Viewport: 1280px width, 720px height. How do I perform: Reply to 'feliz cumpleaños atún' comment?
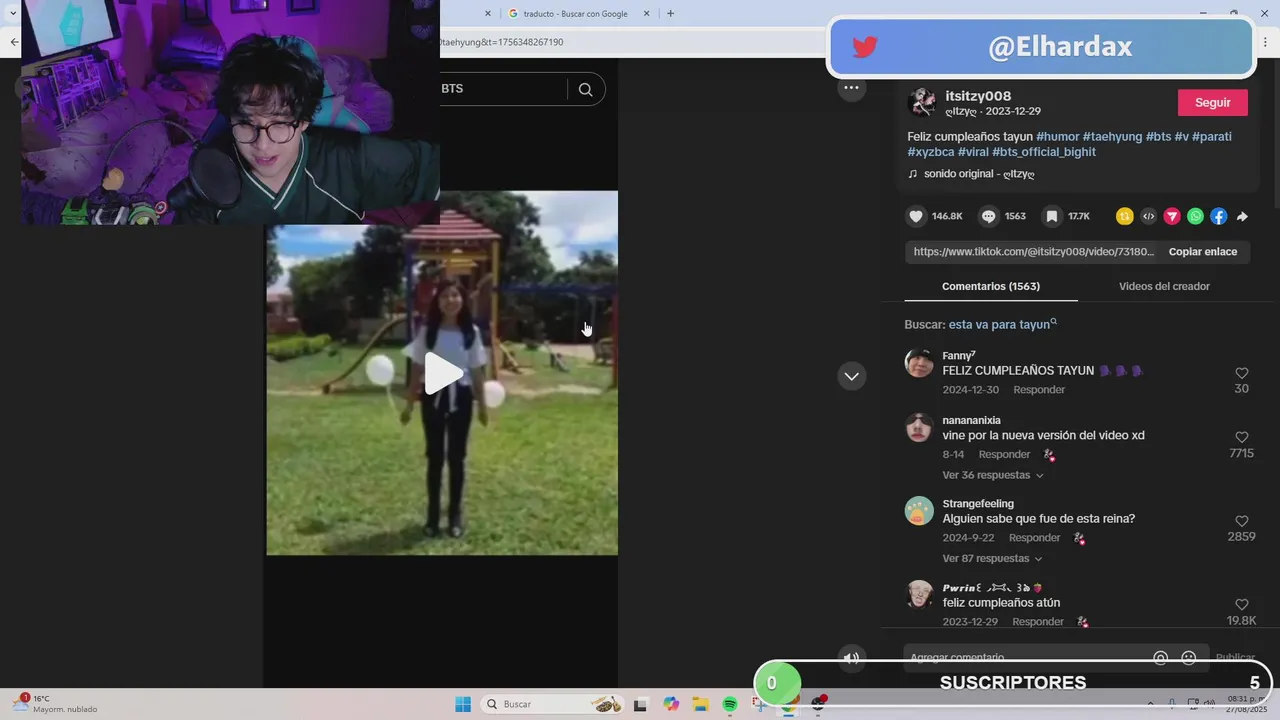pos(1038,622)
